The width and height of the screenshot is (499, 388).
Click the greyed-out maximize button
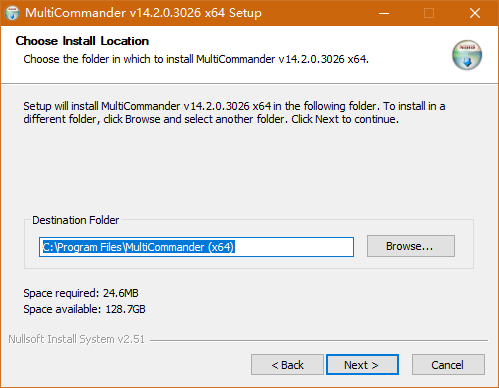tap(429, 13)
